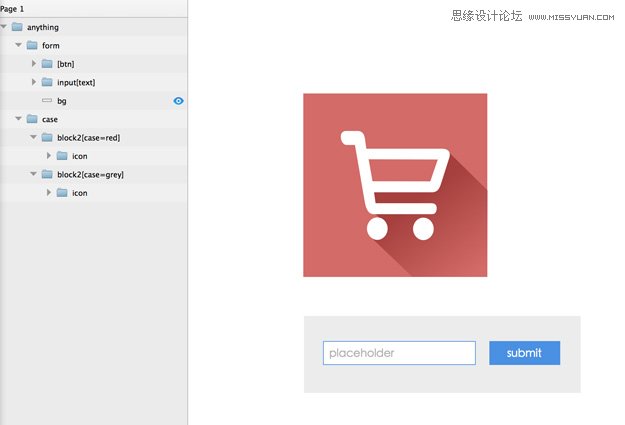Click folder icon of icon under block2[case=red]
The image size is (625, 425).
tap(62, 155)
